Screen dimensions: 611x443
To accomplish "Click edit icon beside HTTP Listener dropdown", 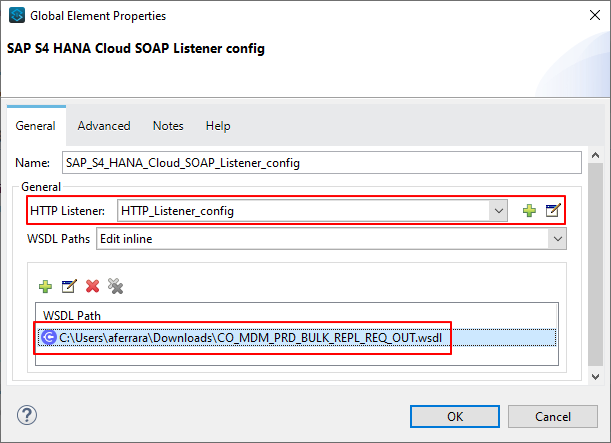I will pos(552,210).
